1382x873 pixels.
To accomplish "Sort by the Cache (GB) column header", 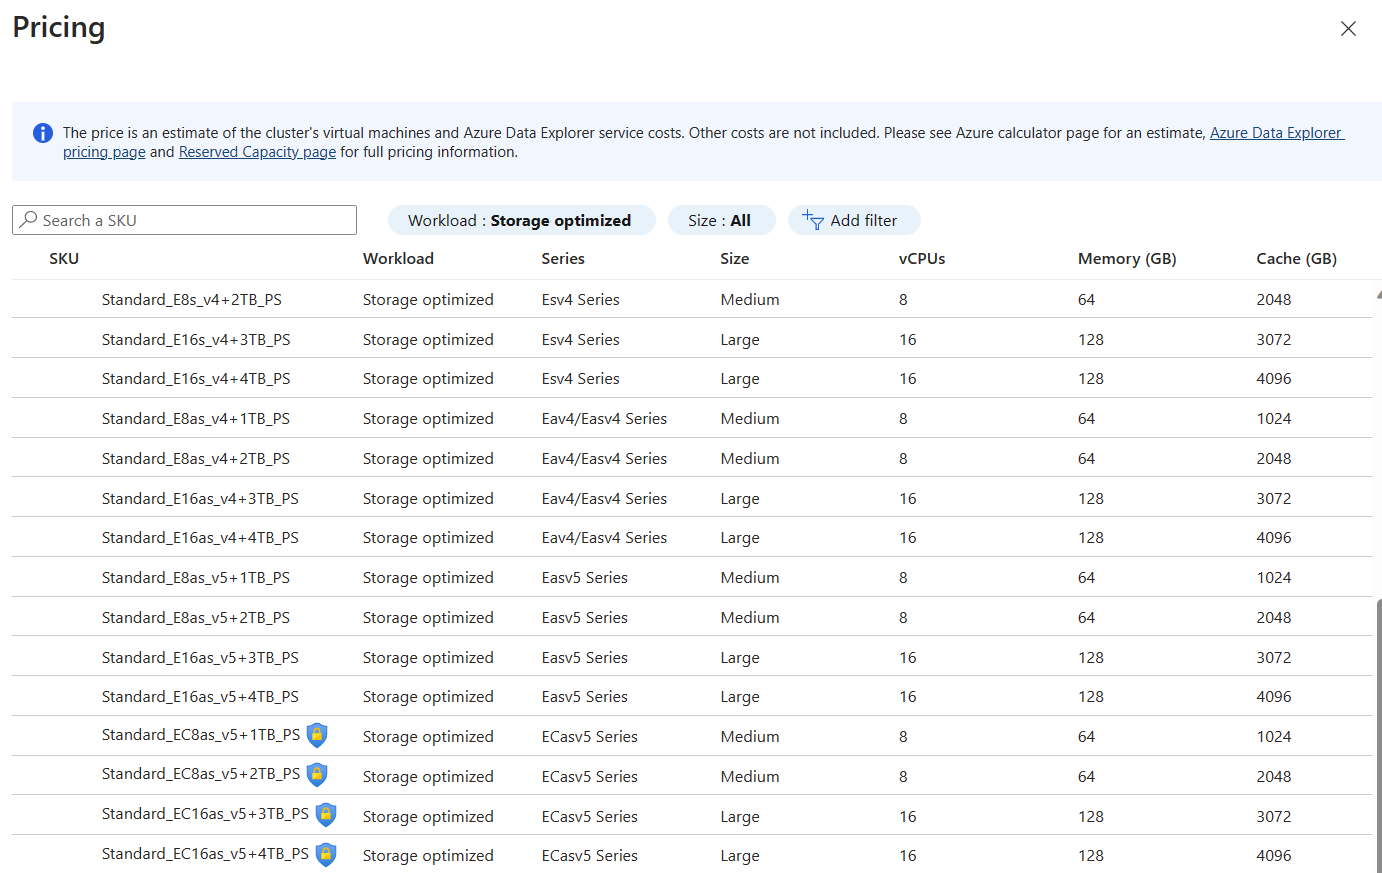I will click(1297, 258).
